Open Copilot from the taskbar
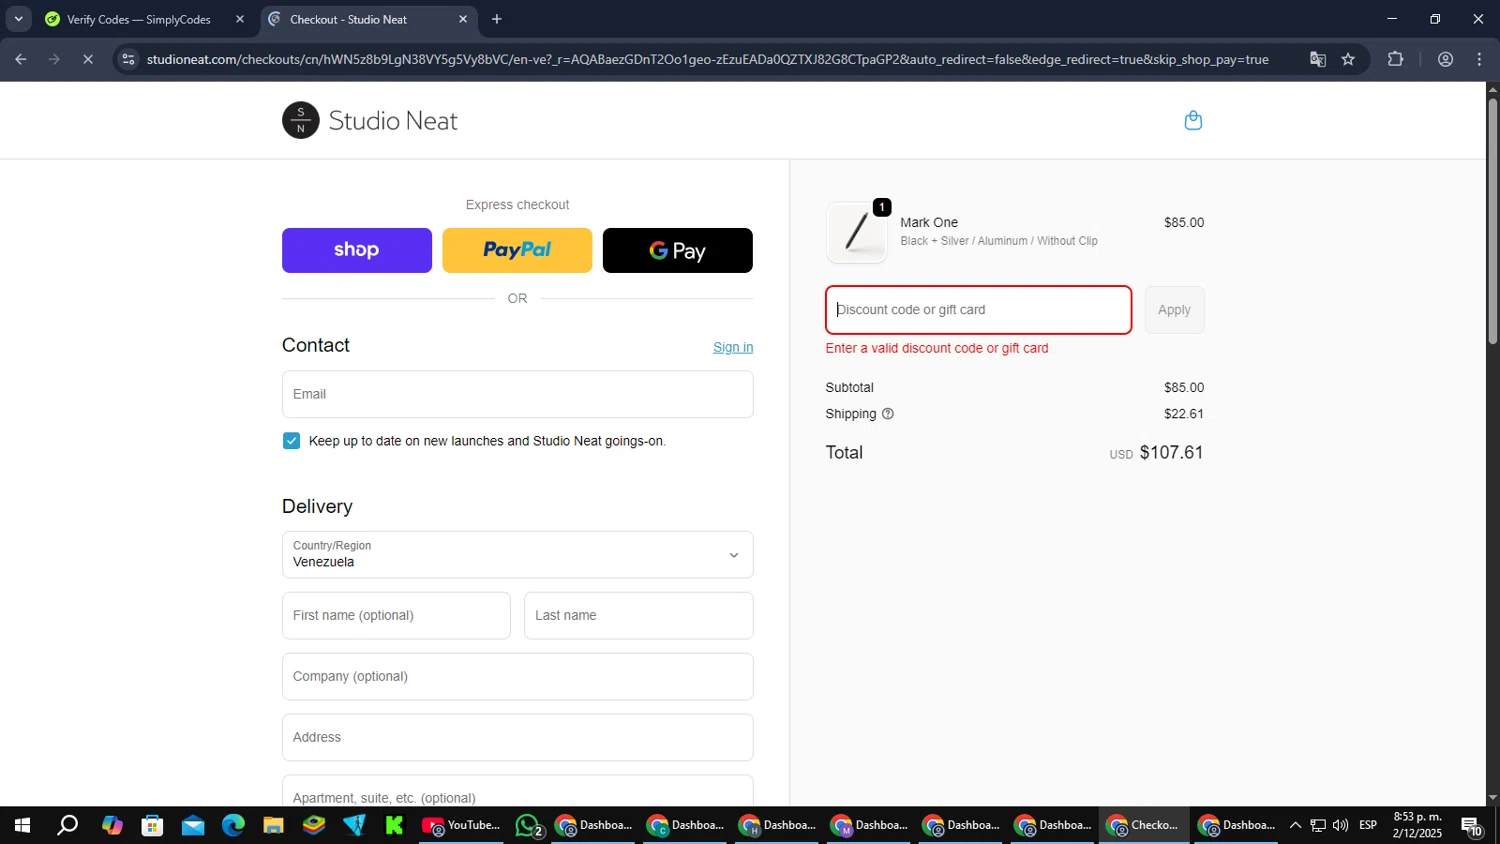 click(112, 825)
